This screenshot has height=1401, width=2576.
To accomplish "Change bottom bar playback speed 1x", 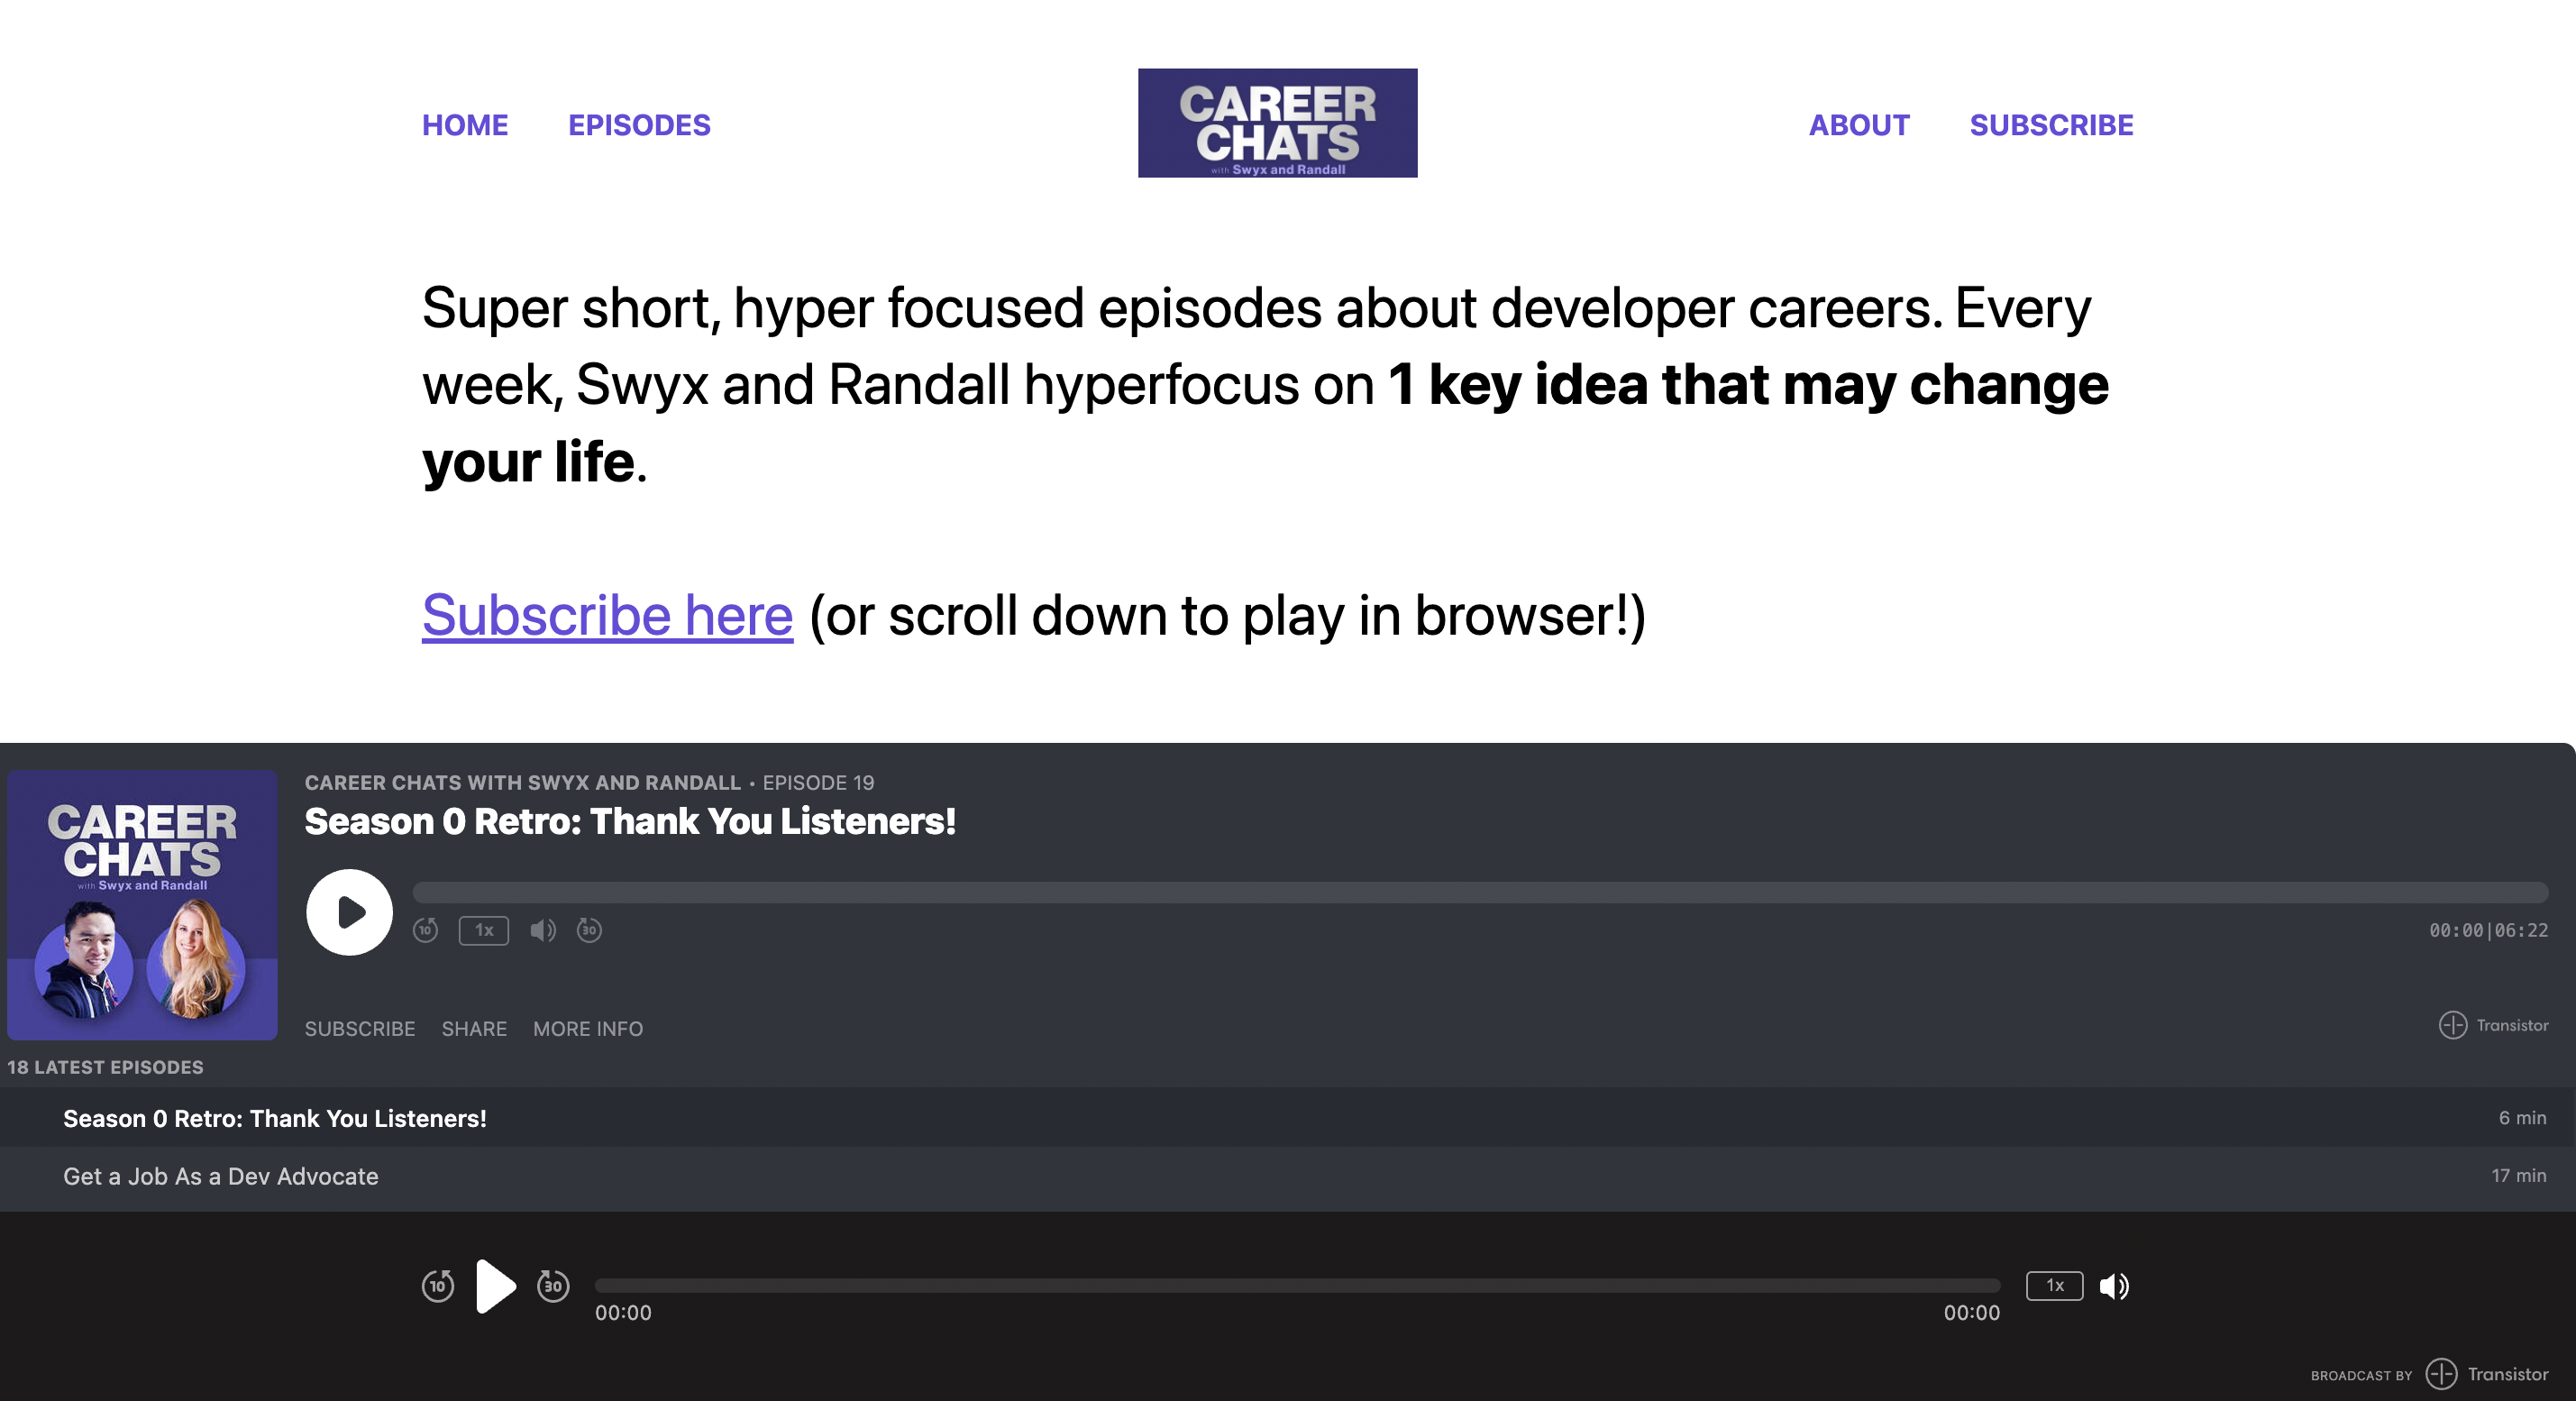I will 2054,1286.
